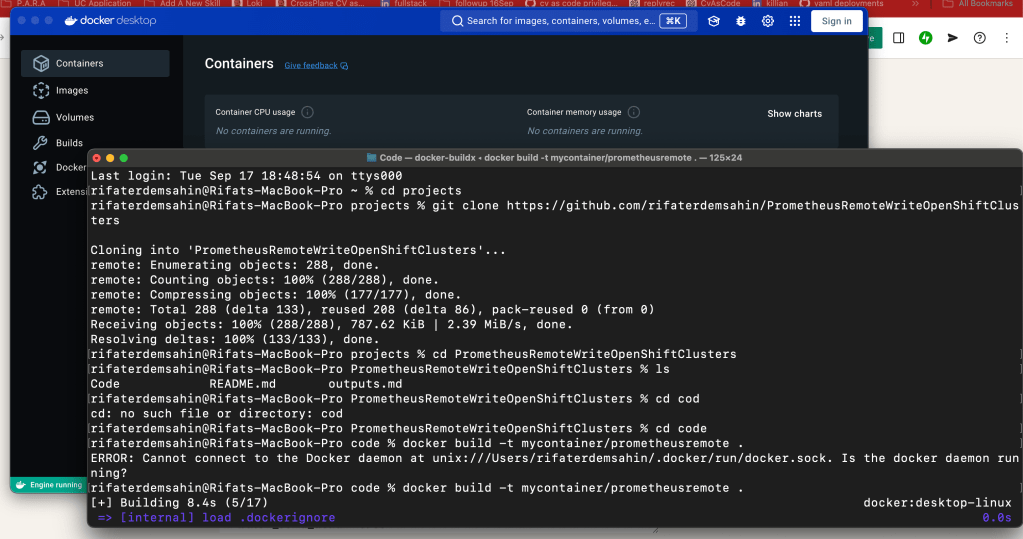Open Docker Desktop settings gear
This screenshot has width=1023, height=539.
click(768, 21)
